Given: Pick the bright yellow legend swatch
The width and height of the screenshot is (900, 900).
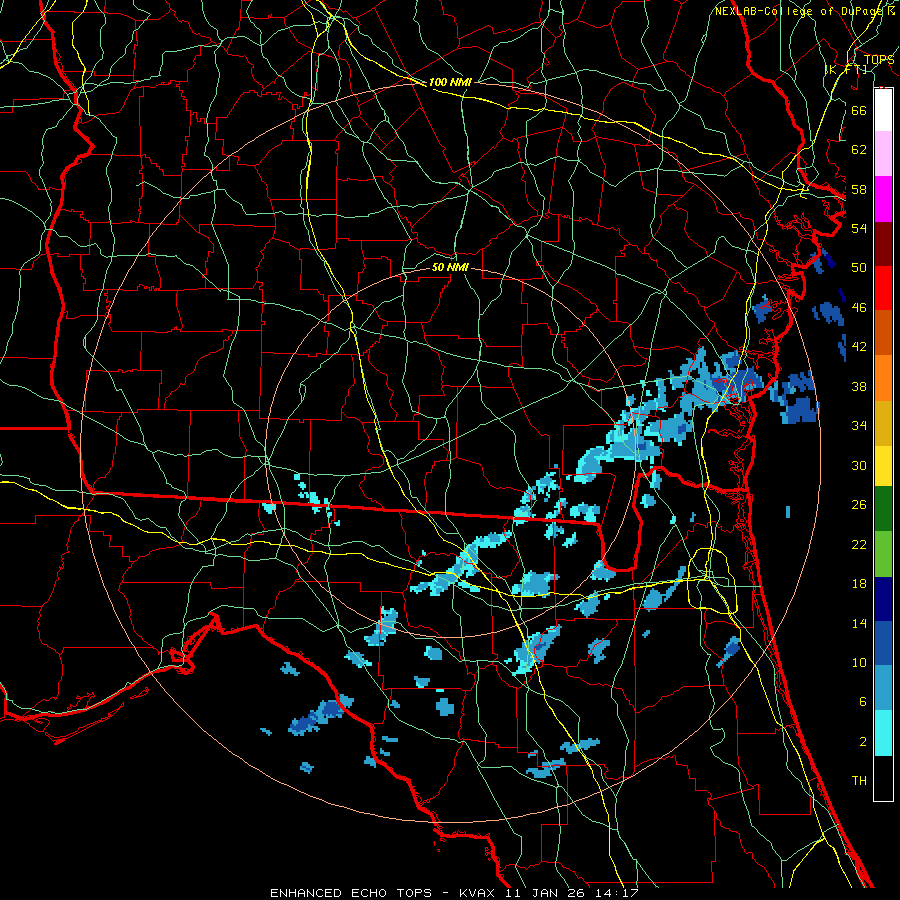Looking at the screenshot, I should (x=883, y=466).
